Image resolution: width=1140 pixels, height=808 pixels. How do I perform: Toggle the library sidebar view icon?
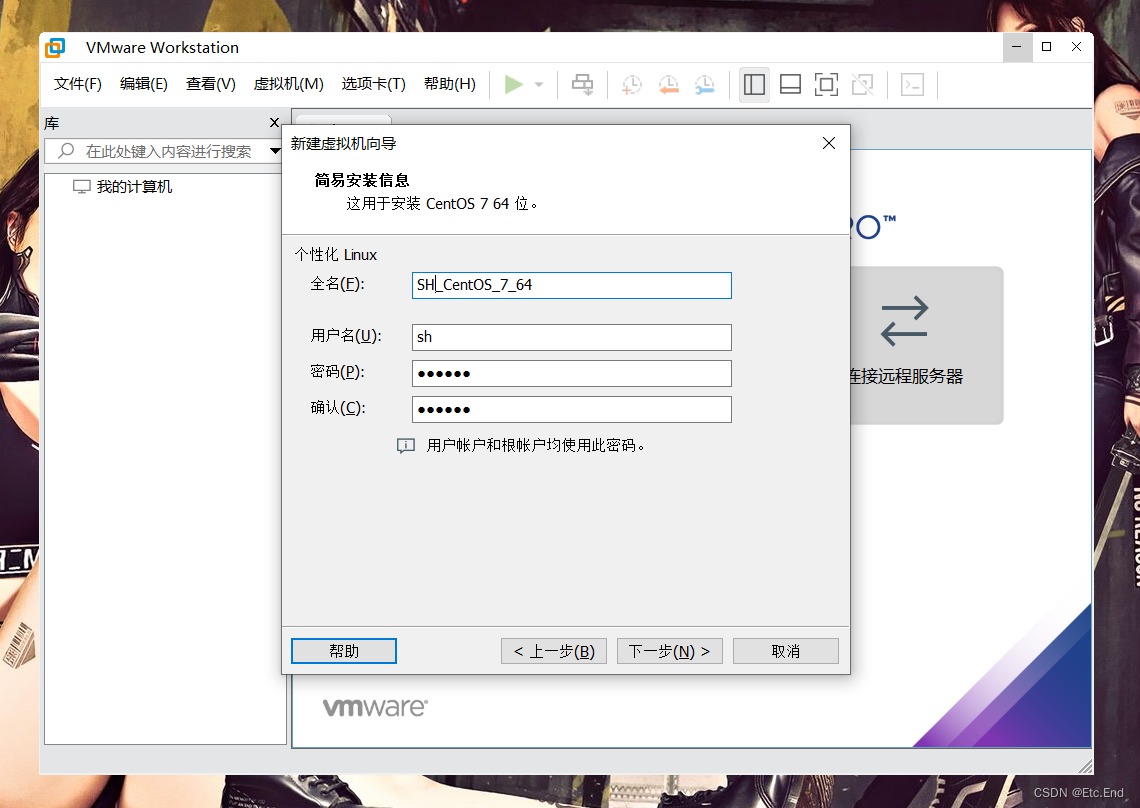pyautogui.click(x=754, y=84)
